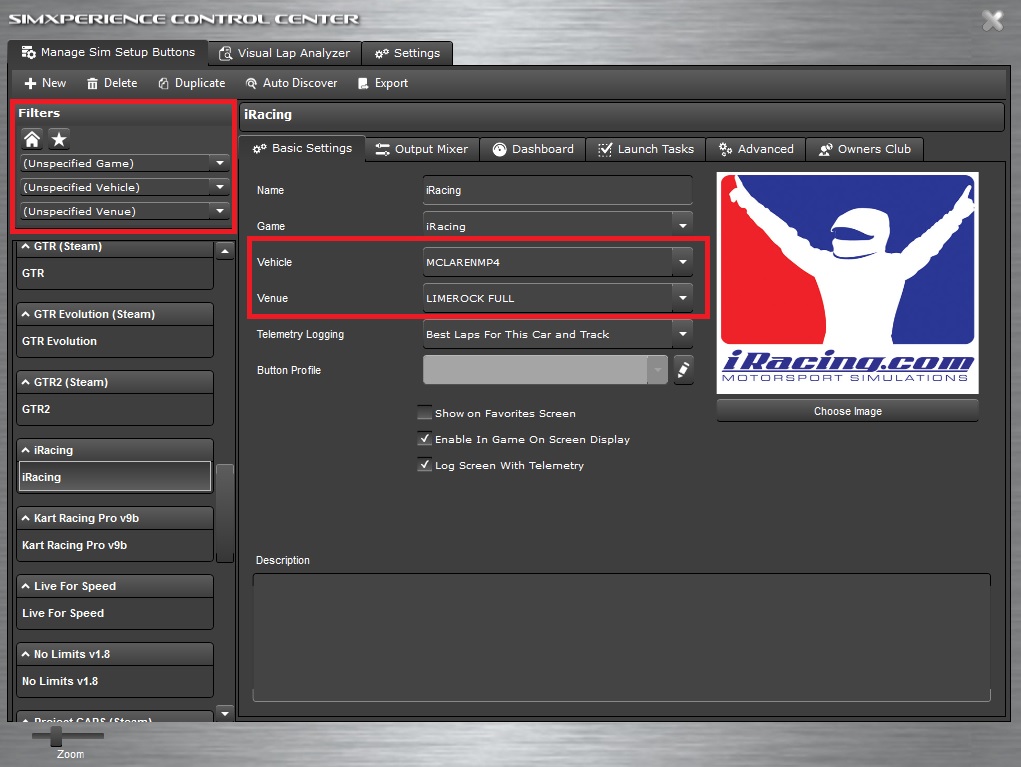This screenshot has height=767, width=1021.
Task: Open the Visual Lap Analyzer tab
Action: point(285,53)
